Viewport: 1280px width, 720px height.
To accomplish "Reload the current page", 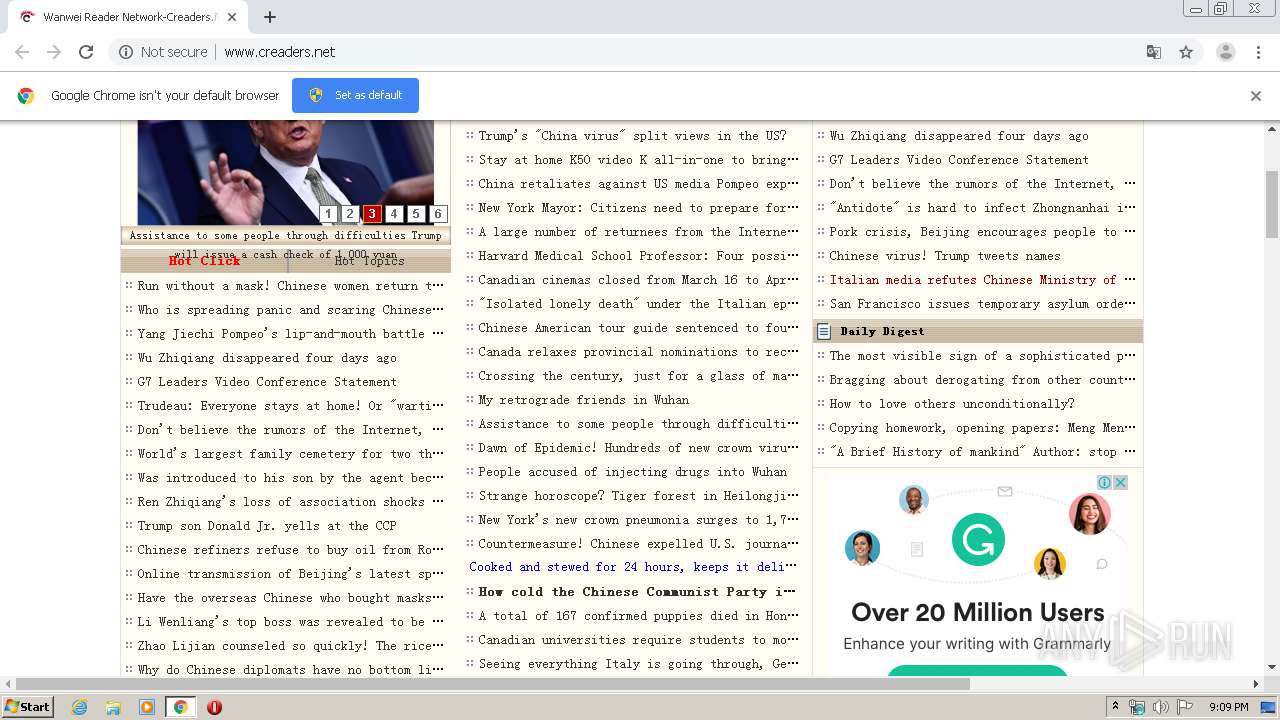I will point(86,52).
